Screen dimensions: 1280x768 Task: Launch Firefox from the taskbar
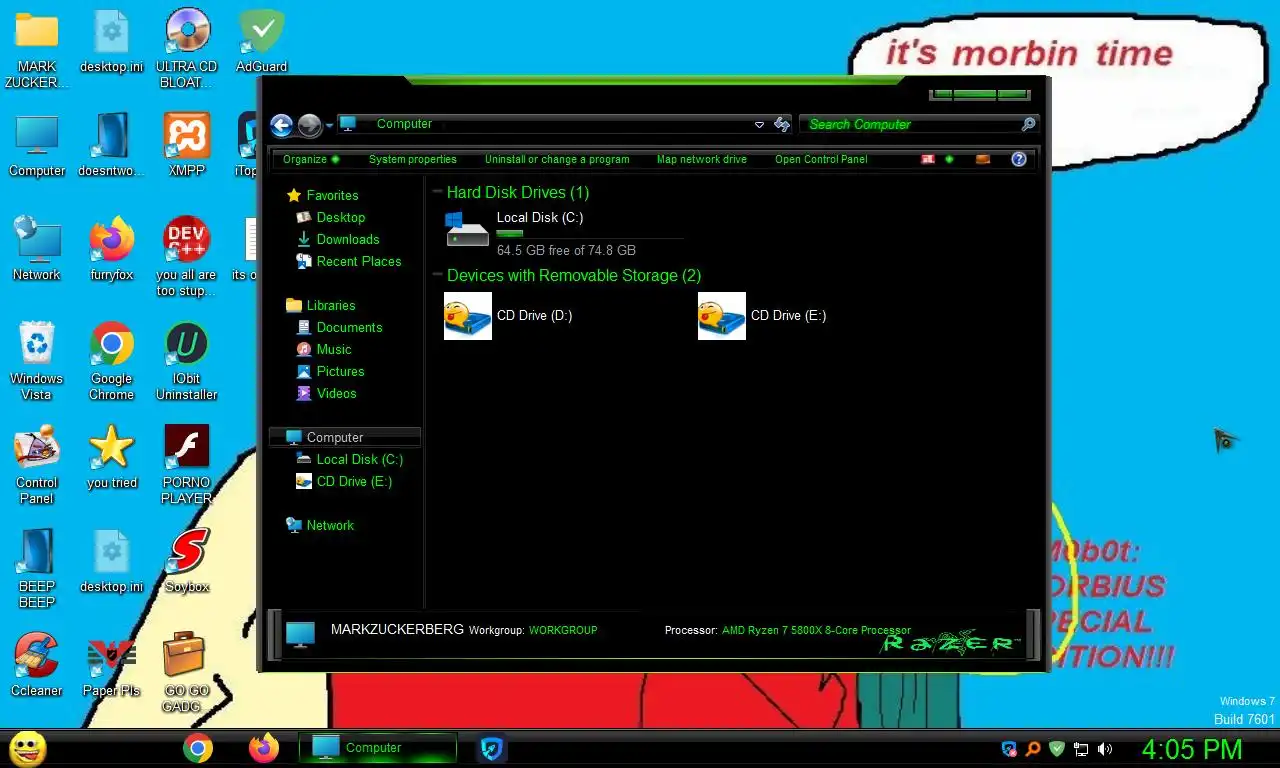pyautogui.click(x=264, y=748)
